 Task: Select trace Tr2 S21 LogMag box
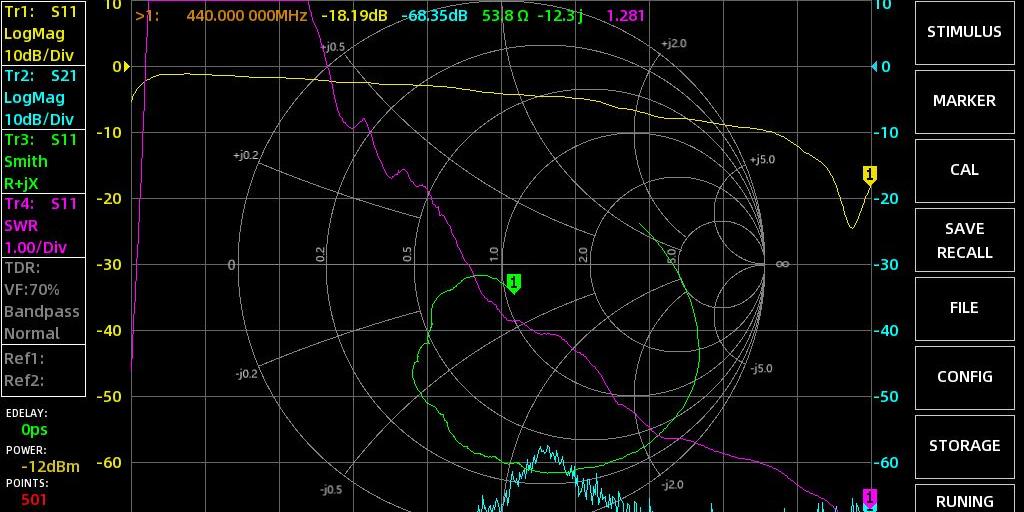pyautogui.click(x=43, y=97)
